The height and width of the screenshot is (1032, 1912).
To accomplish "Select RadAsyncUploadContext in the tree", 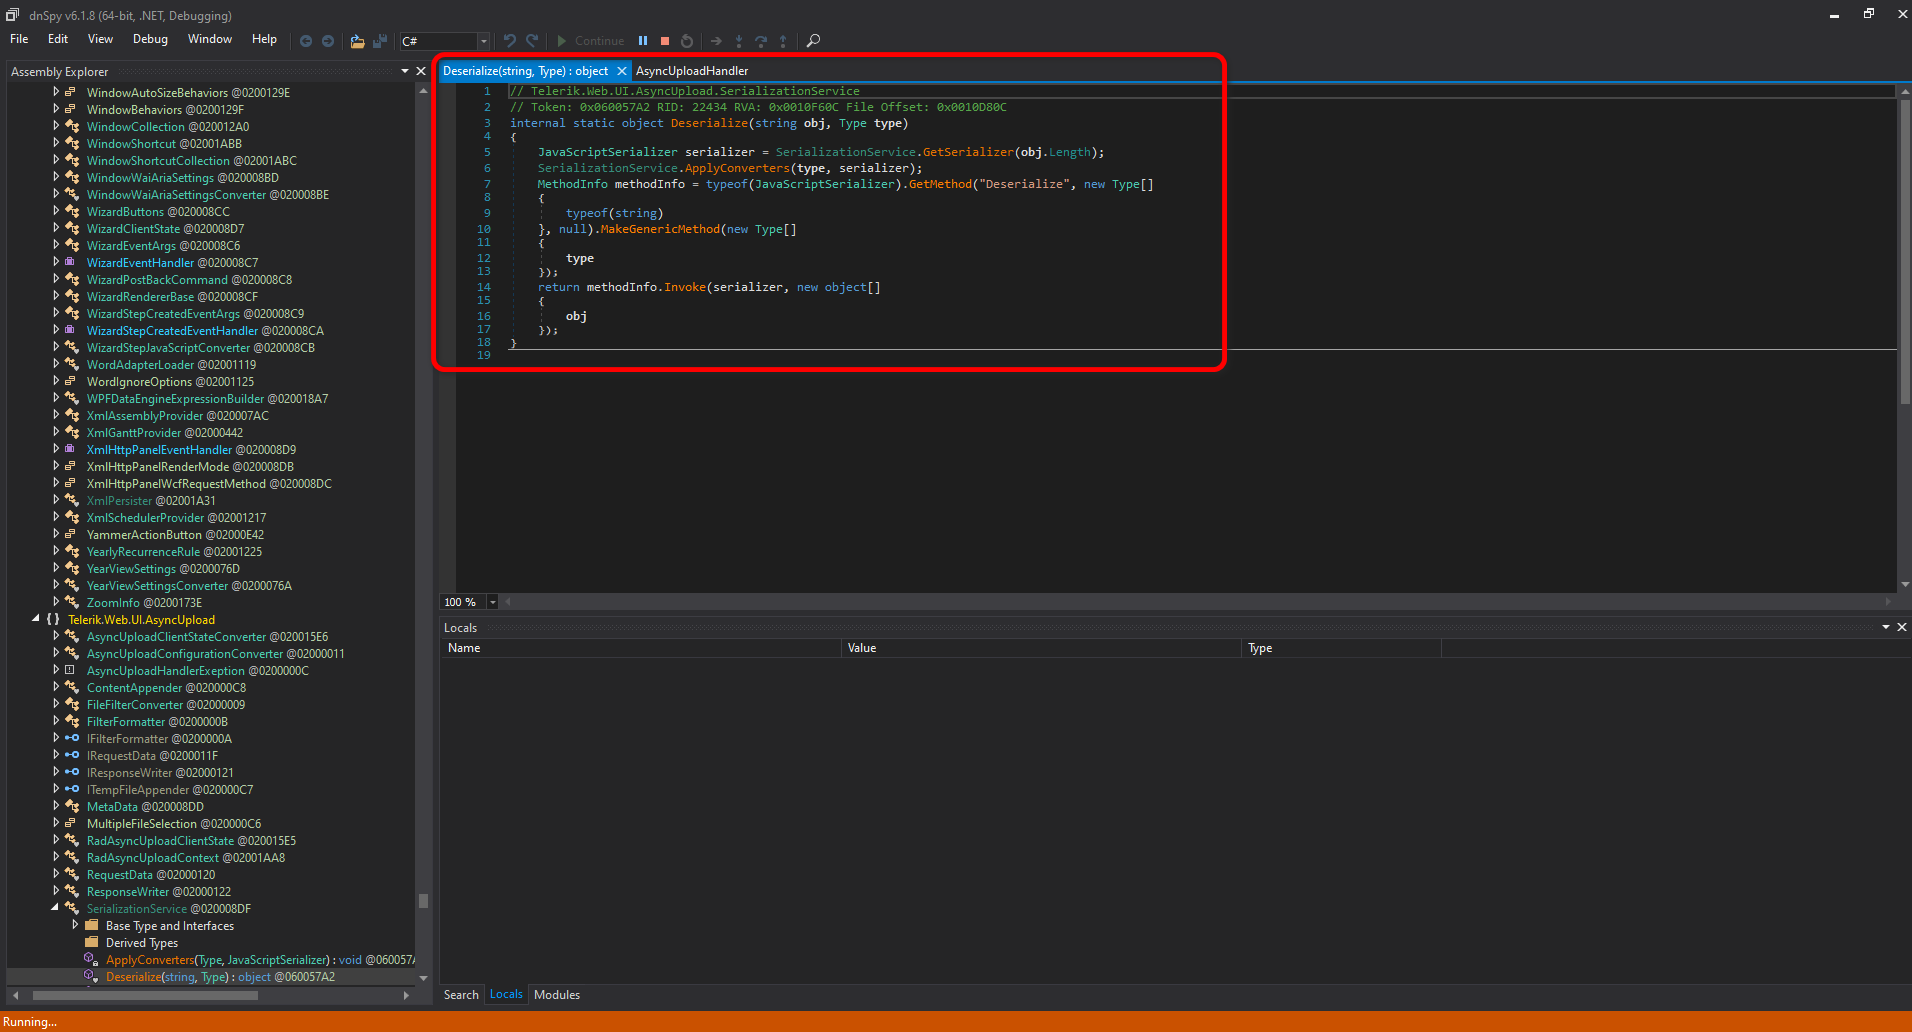I will point(152,858).
